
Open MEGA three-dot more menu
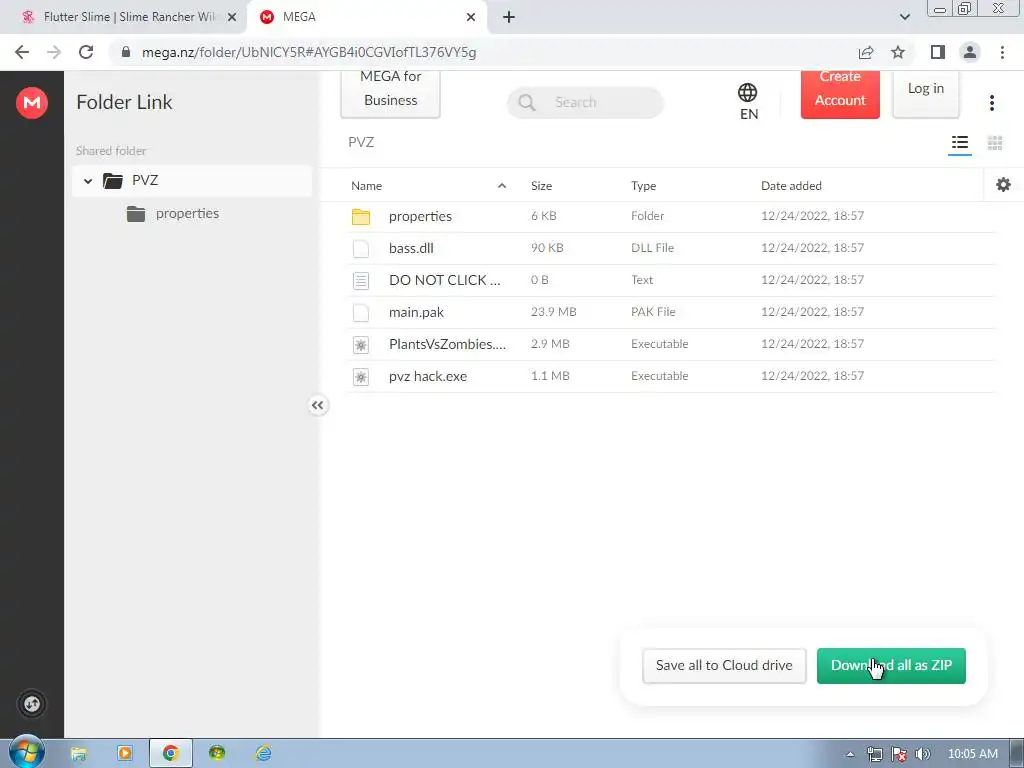click(x=991, y=103)
